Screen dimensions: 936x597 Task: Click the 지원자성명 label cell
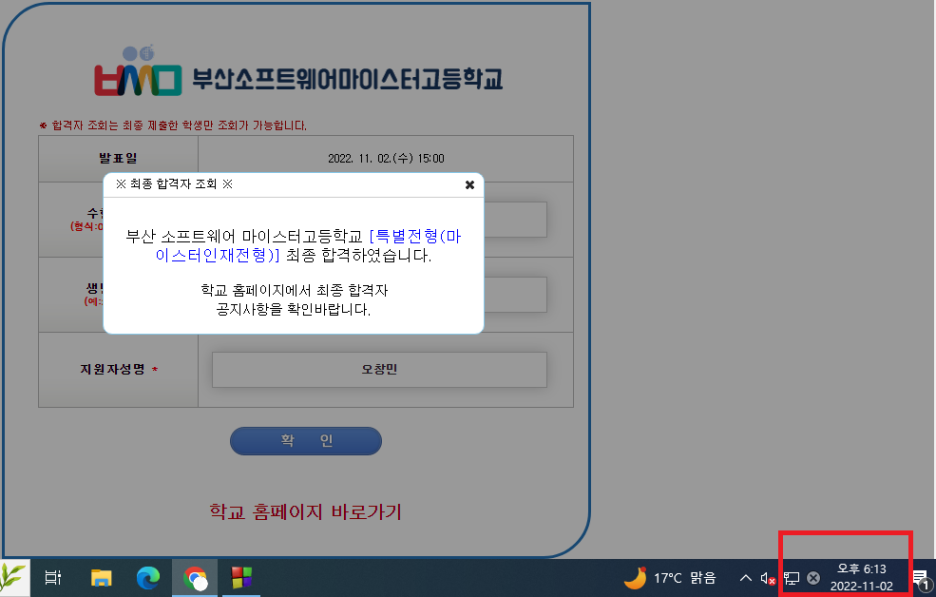coord(118,370)
